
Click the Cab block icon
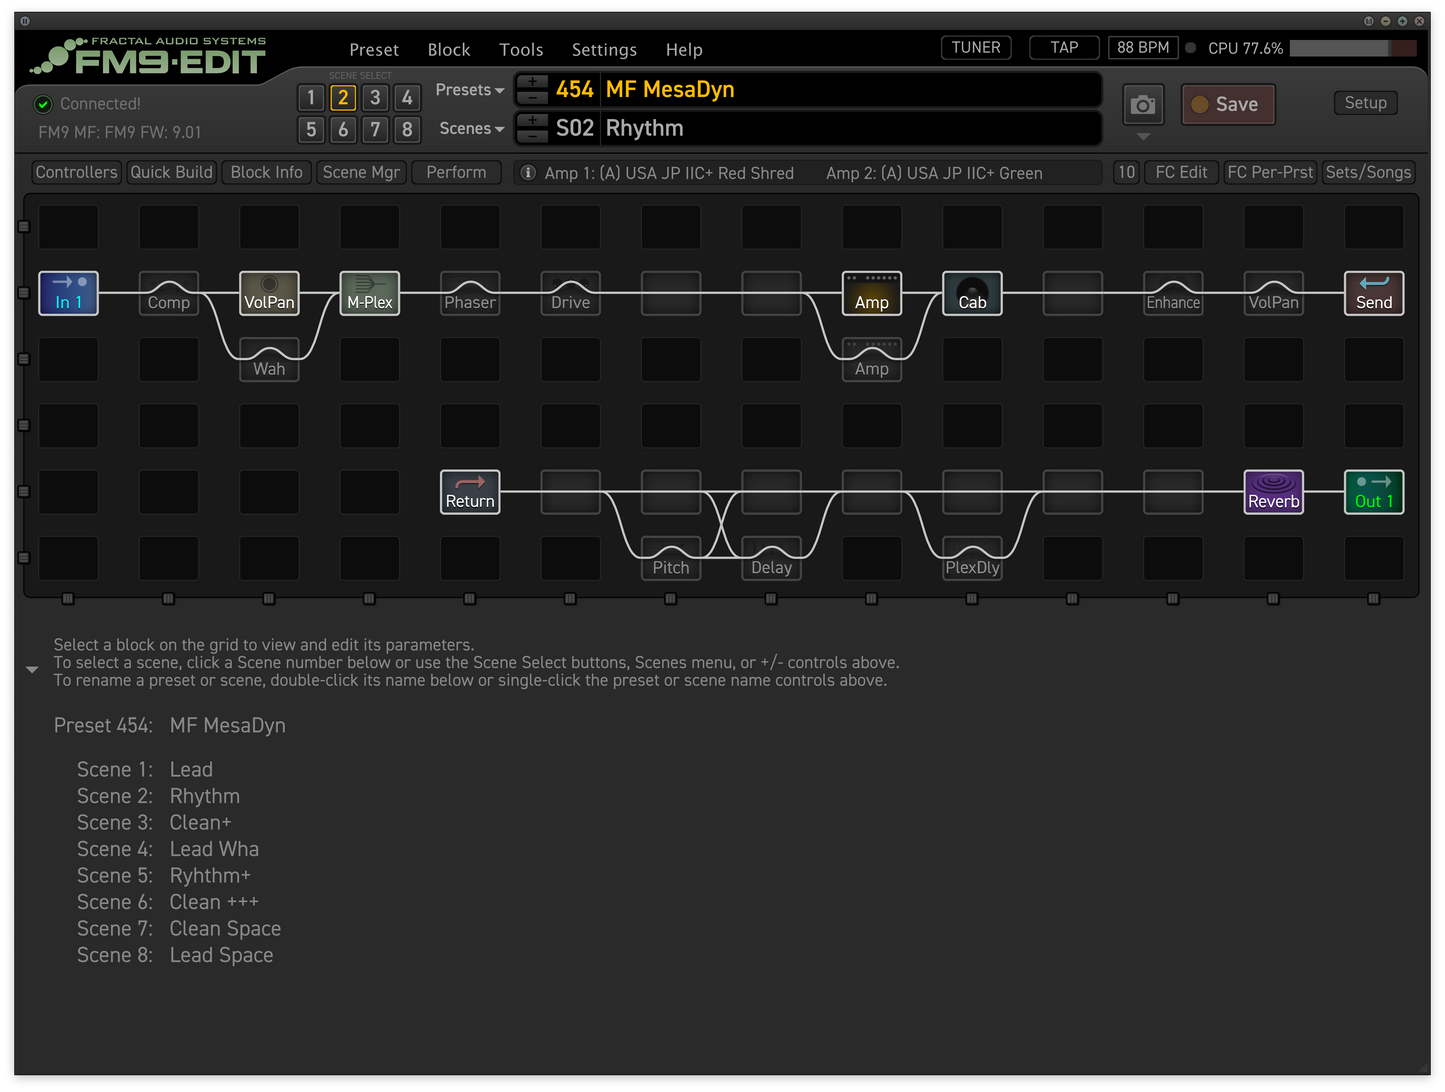click(972, 293)
